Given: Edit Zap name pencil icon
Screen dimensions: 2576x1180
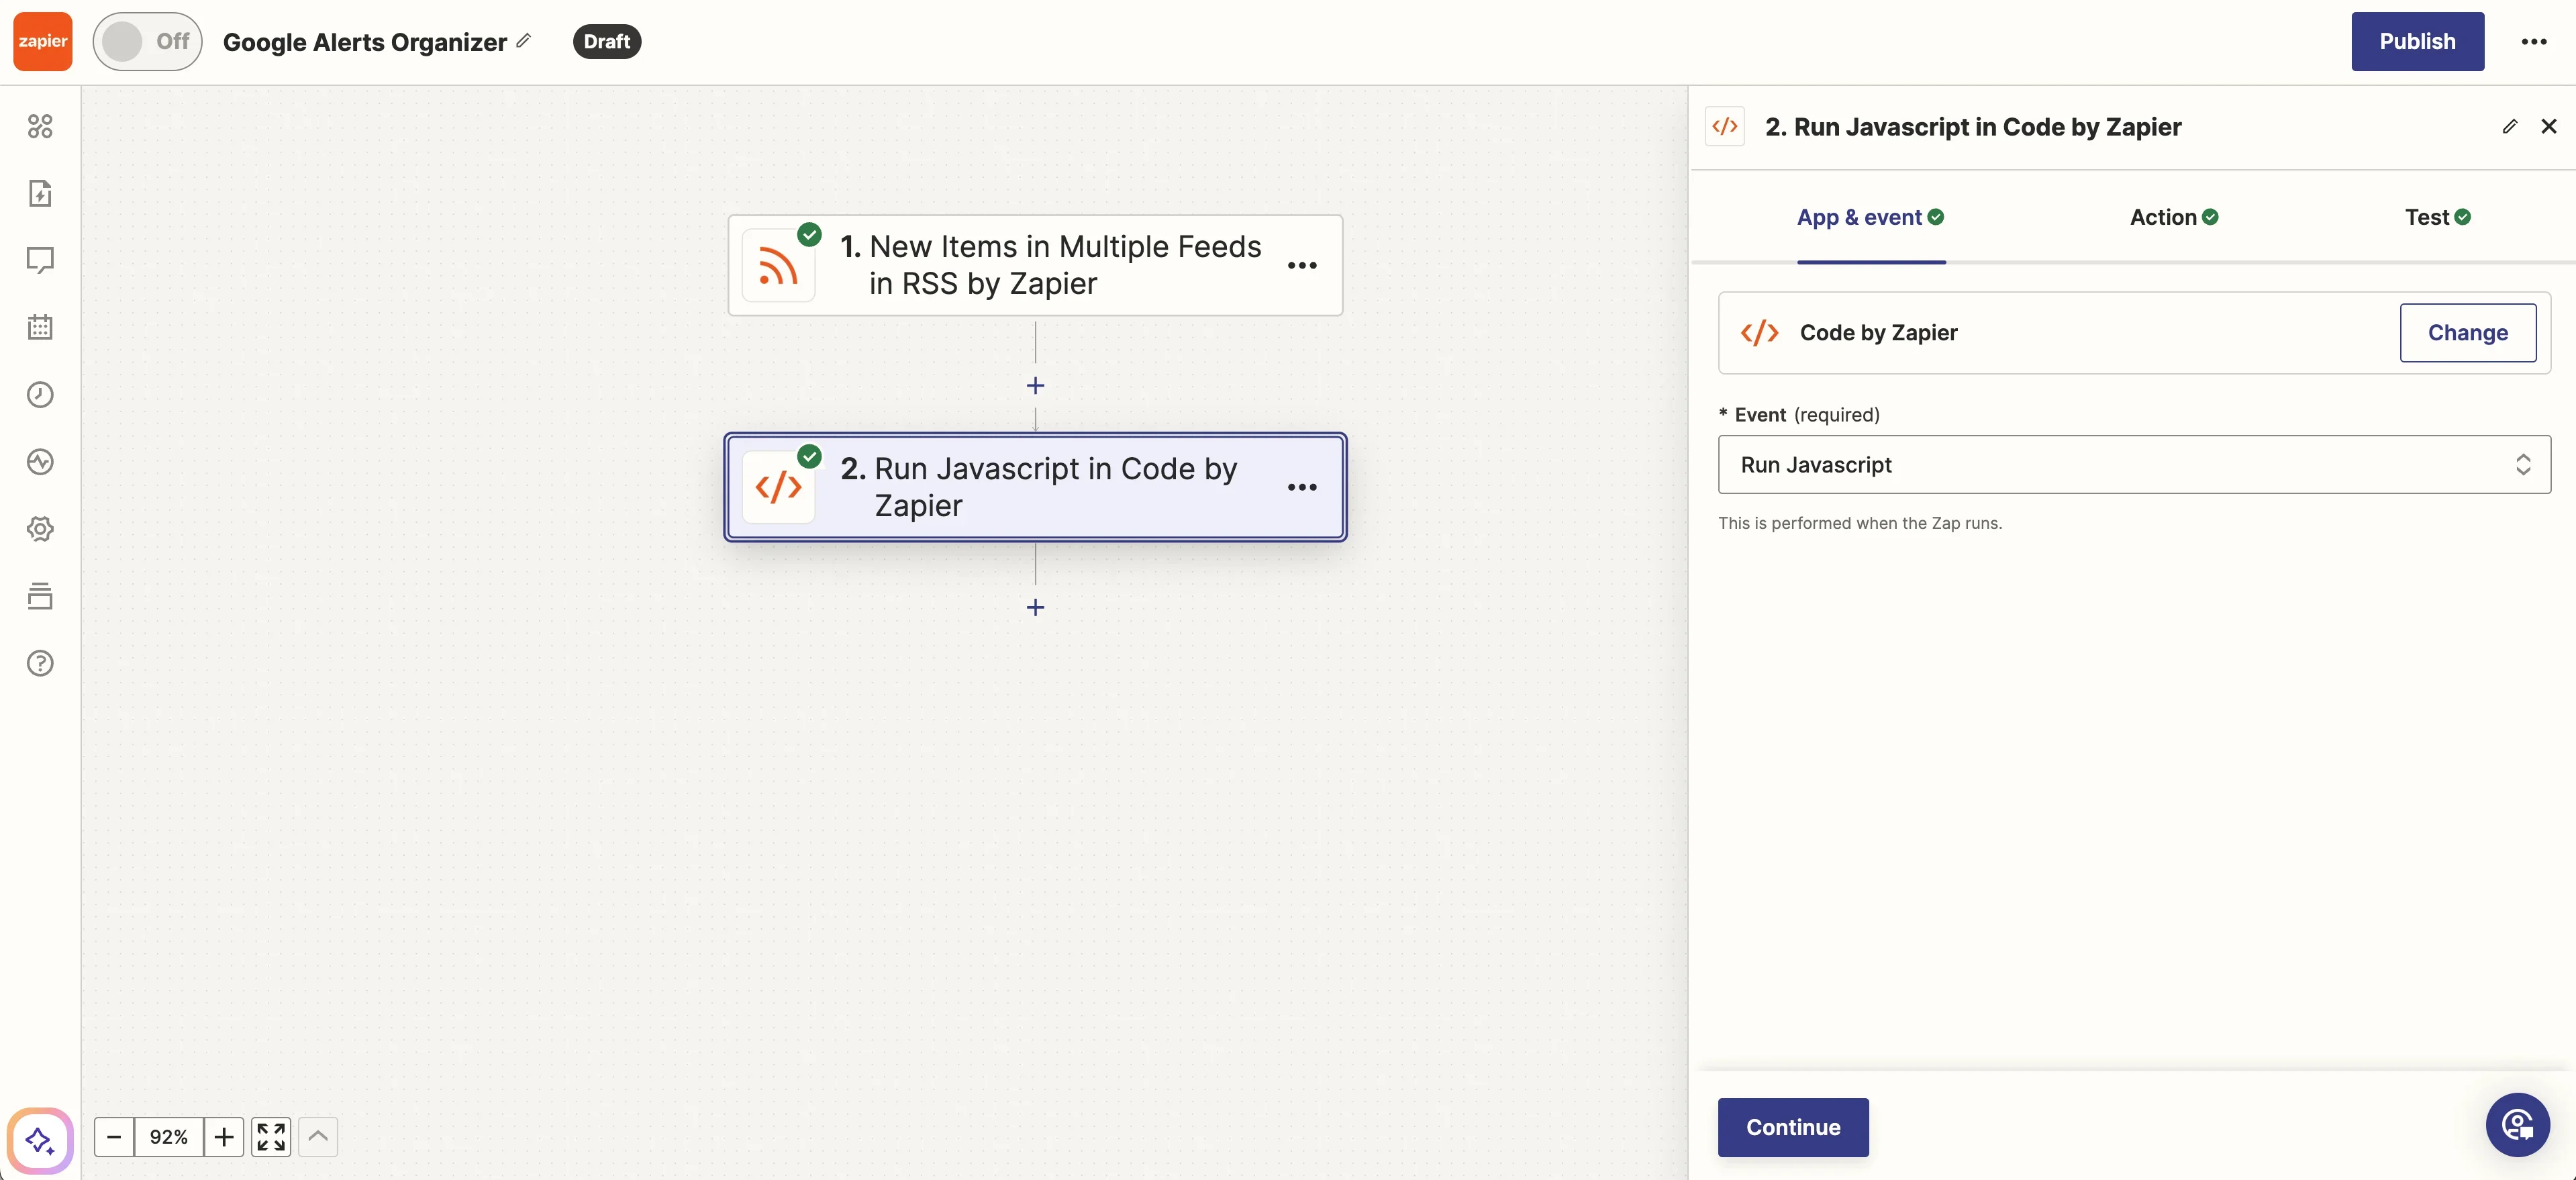Looking at the screenshot, I should [523, 41].
